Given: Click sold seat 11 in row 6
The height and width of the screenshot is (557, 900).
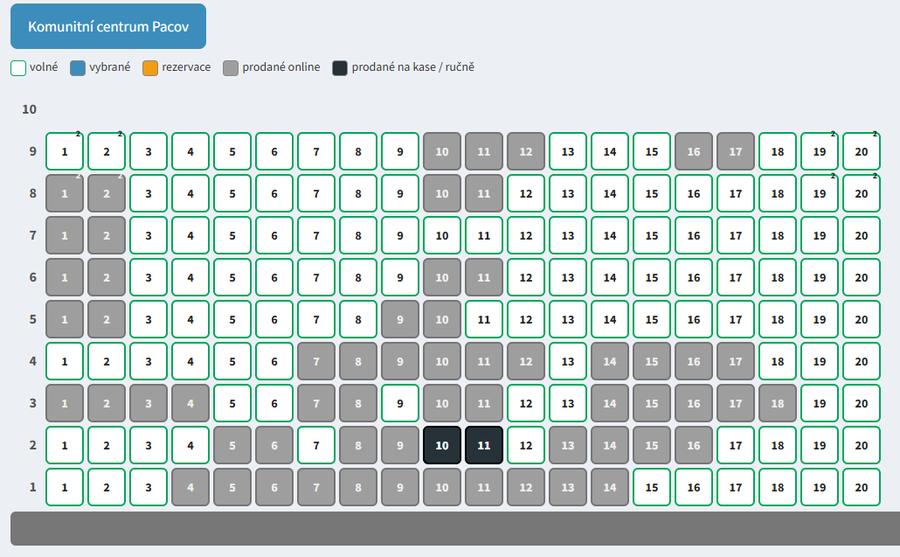Looking at the screenshot, I should 484,277.
